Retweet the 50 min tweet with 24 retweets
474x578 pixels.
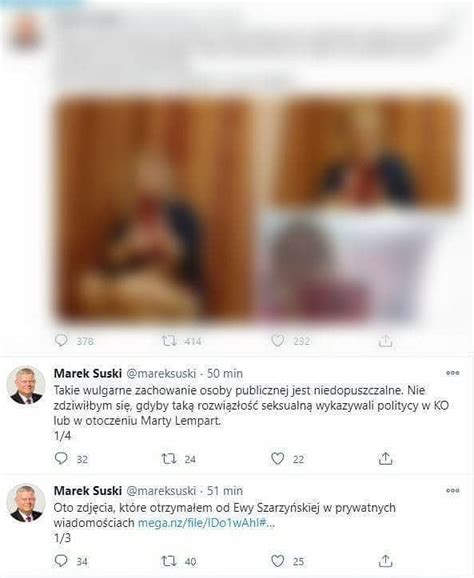pos(169,459)
